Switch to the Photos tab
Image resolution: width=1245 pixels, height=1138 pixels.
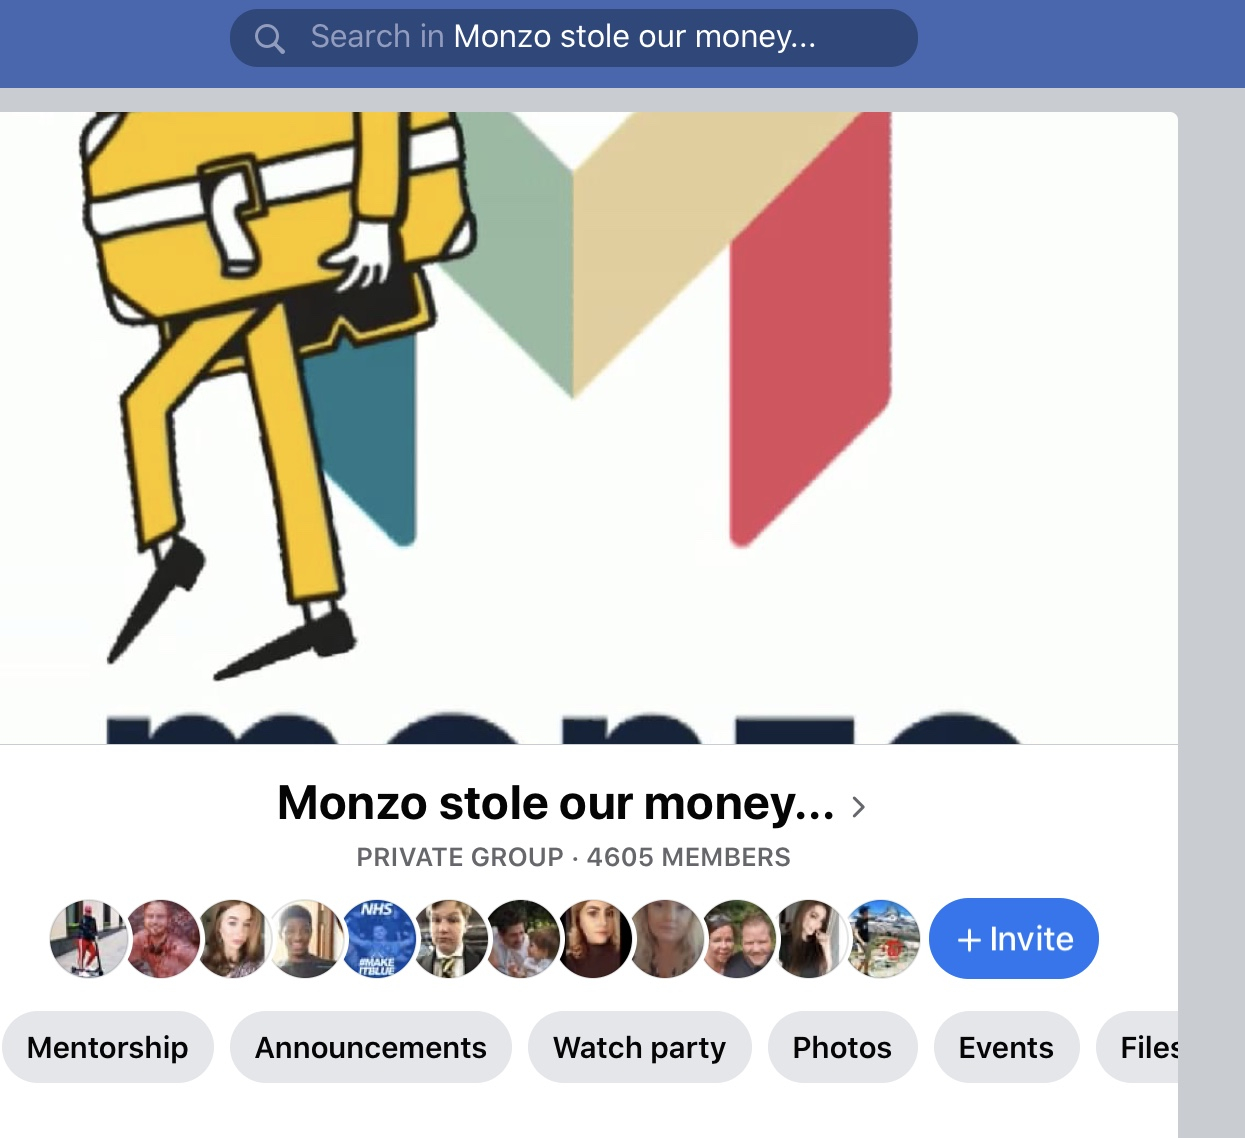pyautogui.click(x=842, y=1047)
